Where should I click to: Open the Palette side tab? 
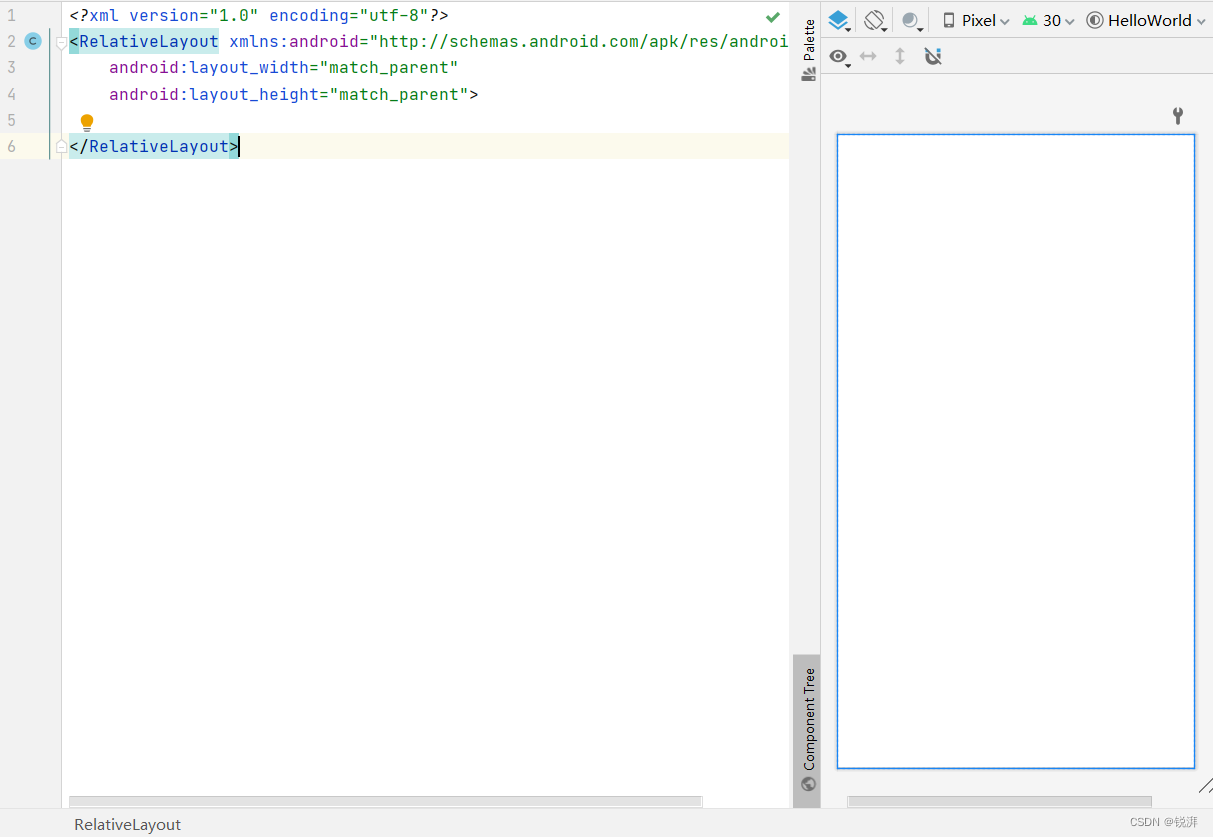(809, 50)
